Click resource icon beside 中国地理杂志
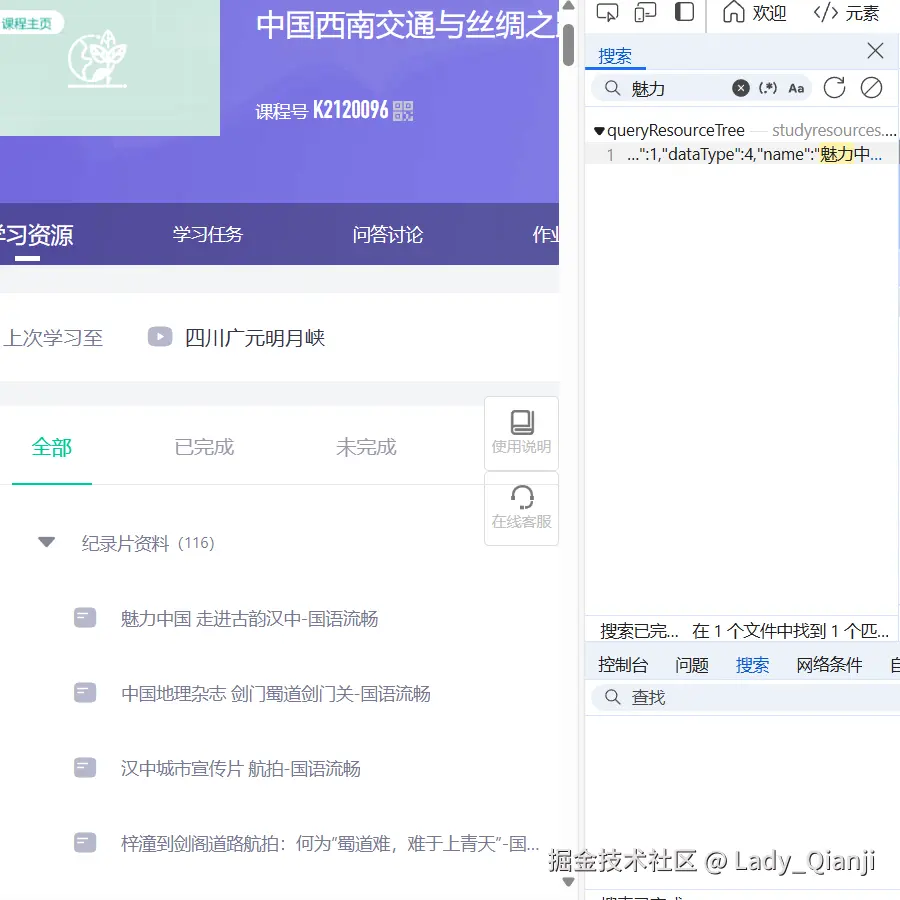Image resolution: width=900 pixels, height=900 pixels. 85,692
